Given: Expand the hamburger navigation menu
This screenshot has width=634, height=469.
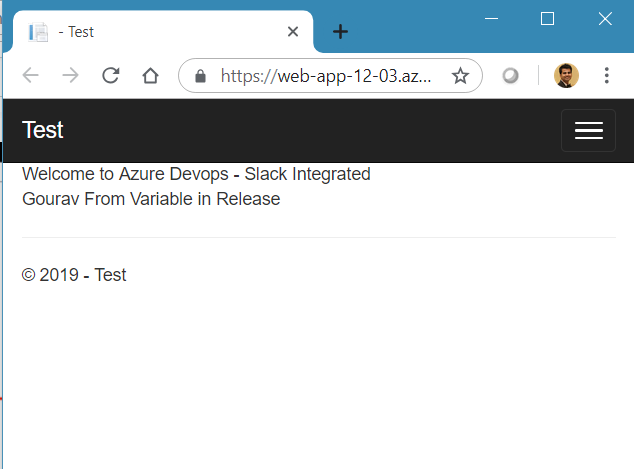Looking at the screenshot, I should tap(588, 131).
